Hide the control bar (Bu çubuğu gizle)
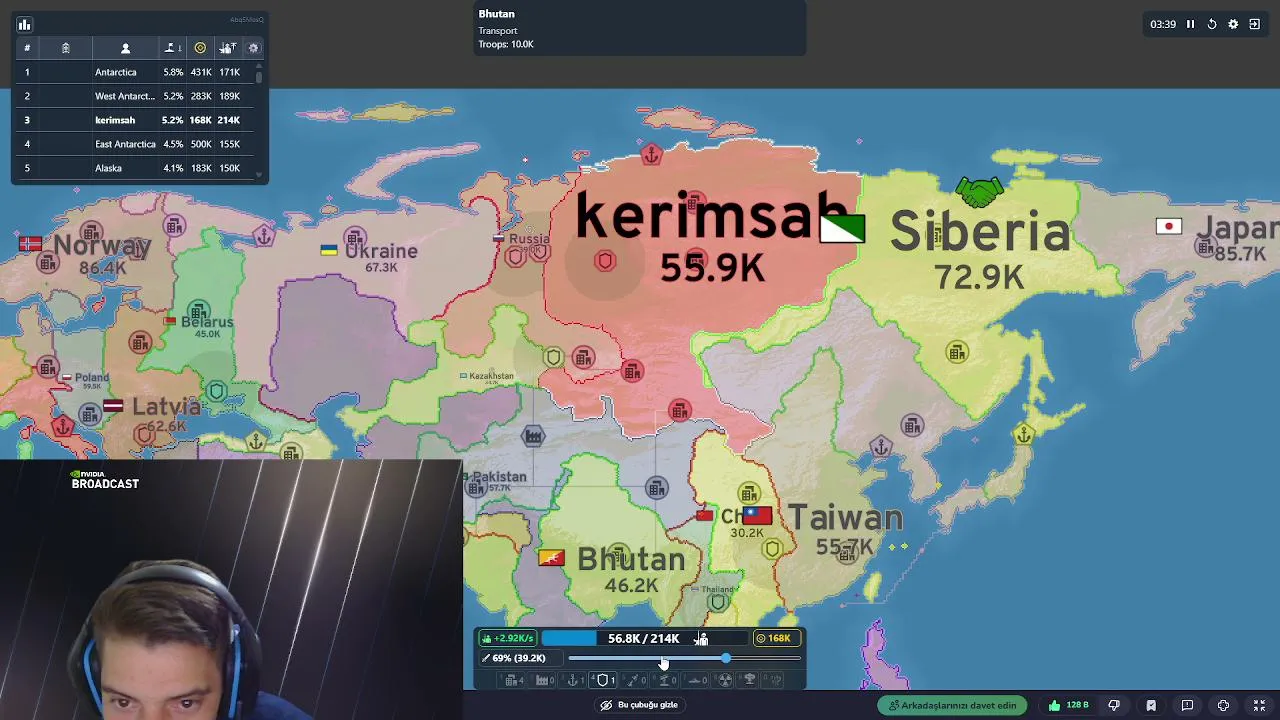Image resolution: width=1280 pixels, height=720 pixels. tap(638, 705)
